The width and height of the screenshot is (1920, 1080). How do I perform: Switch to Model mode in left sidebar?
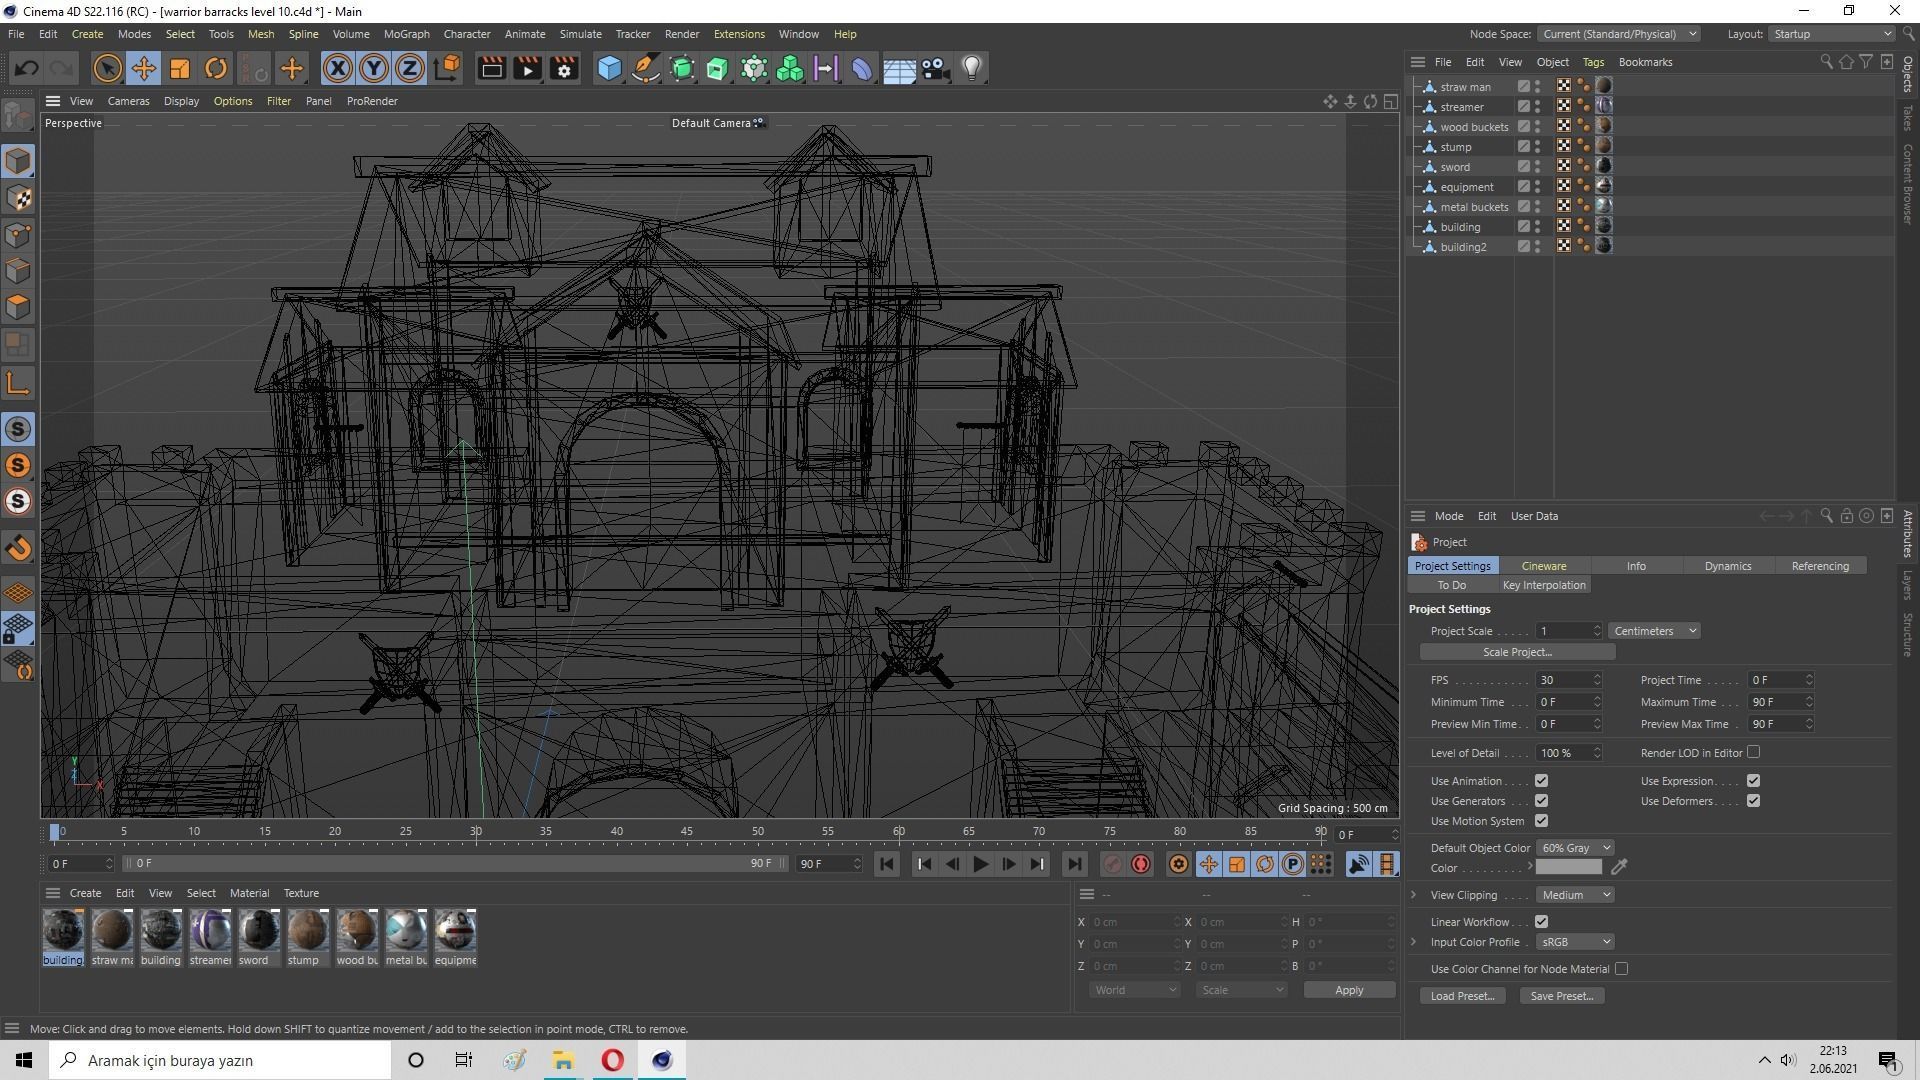pos(18,161)
